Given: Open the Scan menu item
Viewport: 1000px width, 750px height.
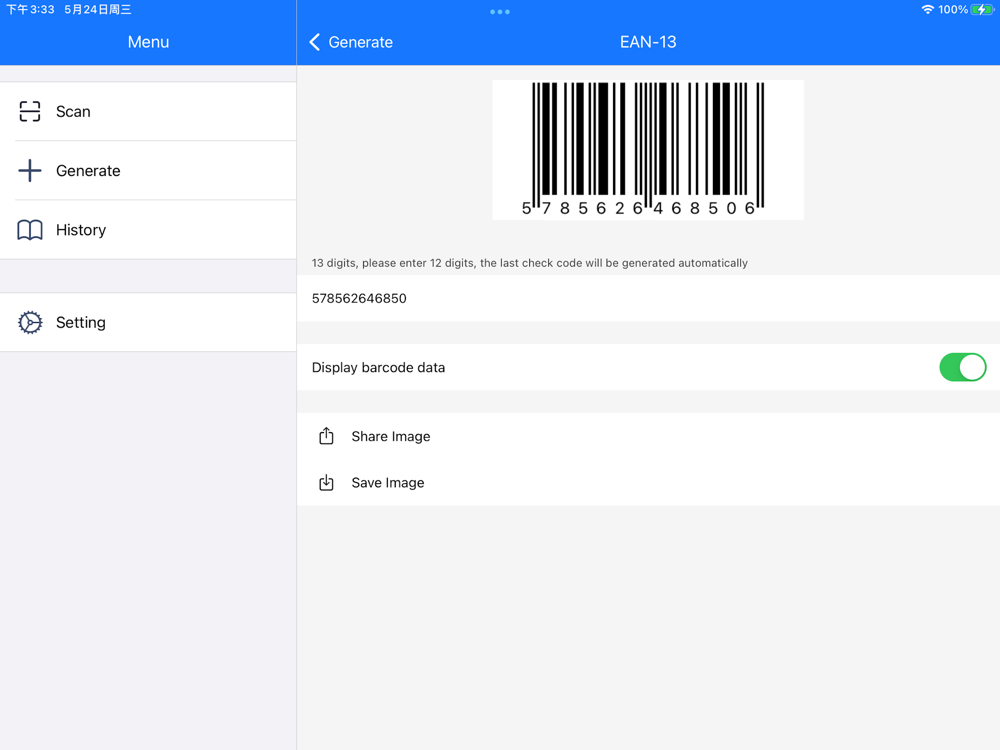Looking at the screenshot, I should point(148,111).
